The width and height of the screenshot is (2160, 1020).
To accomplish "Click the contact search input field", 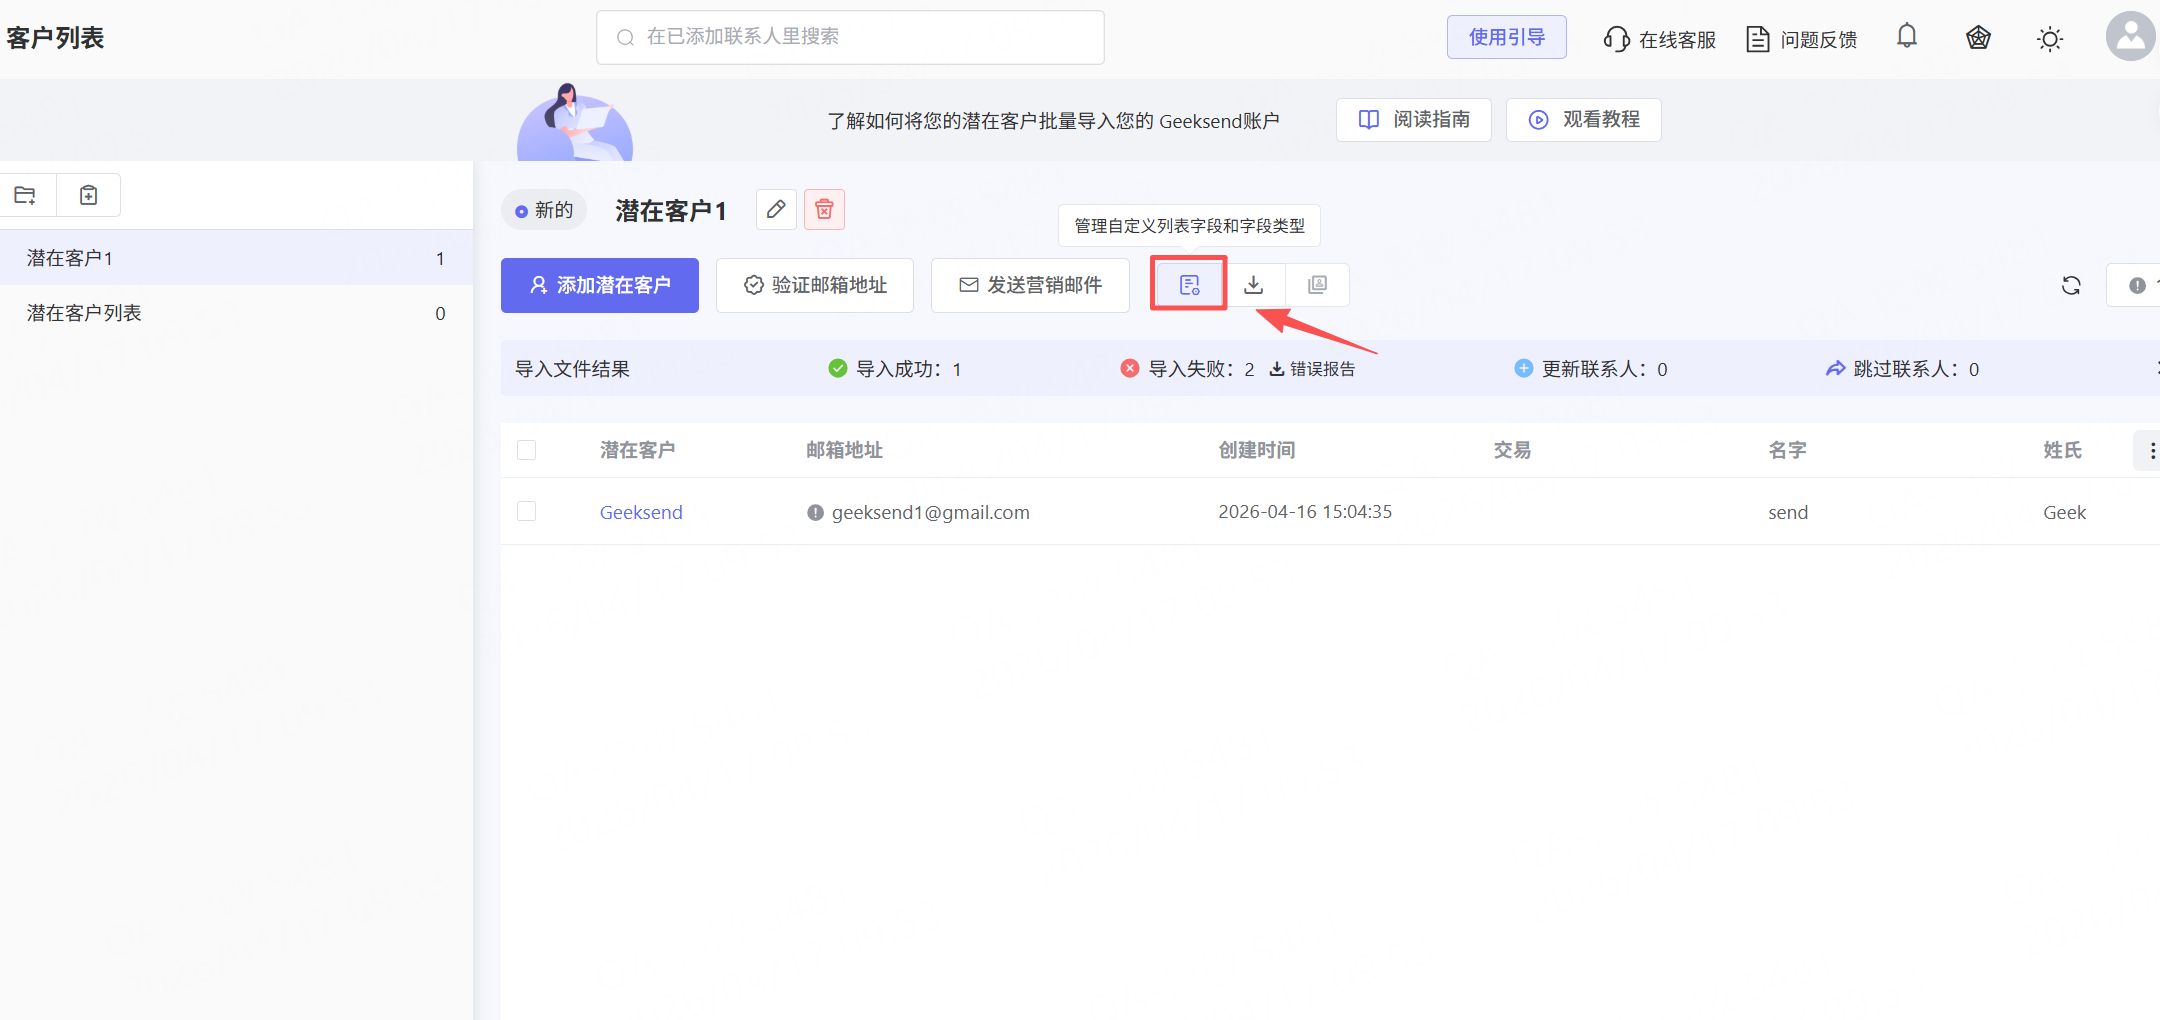I will (850, 37).
